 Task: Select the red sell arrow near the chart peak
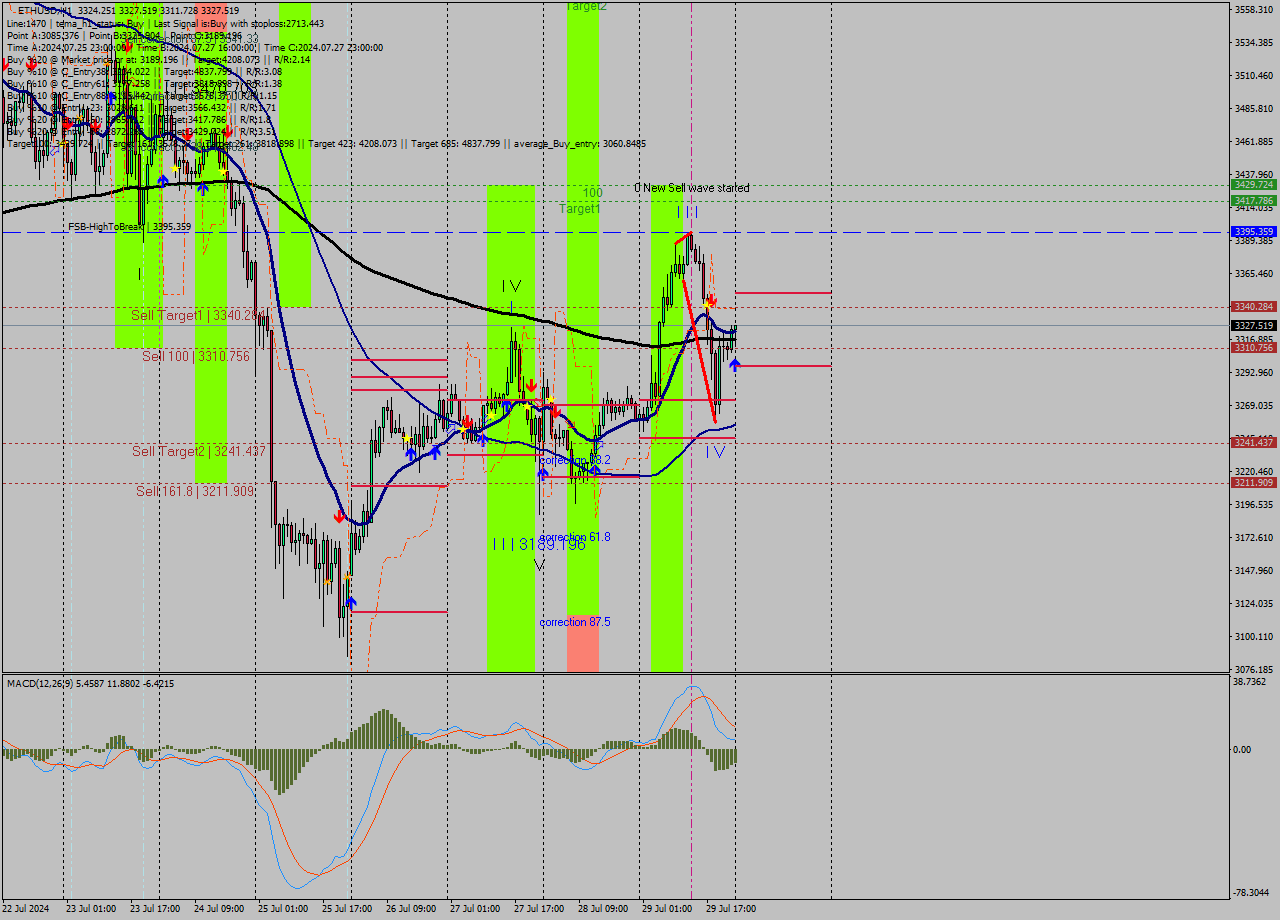(713, 301)
